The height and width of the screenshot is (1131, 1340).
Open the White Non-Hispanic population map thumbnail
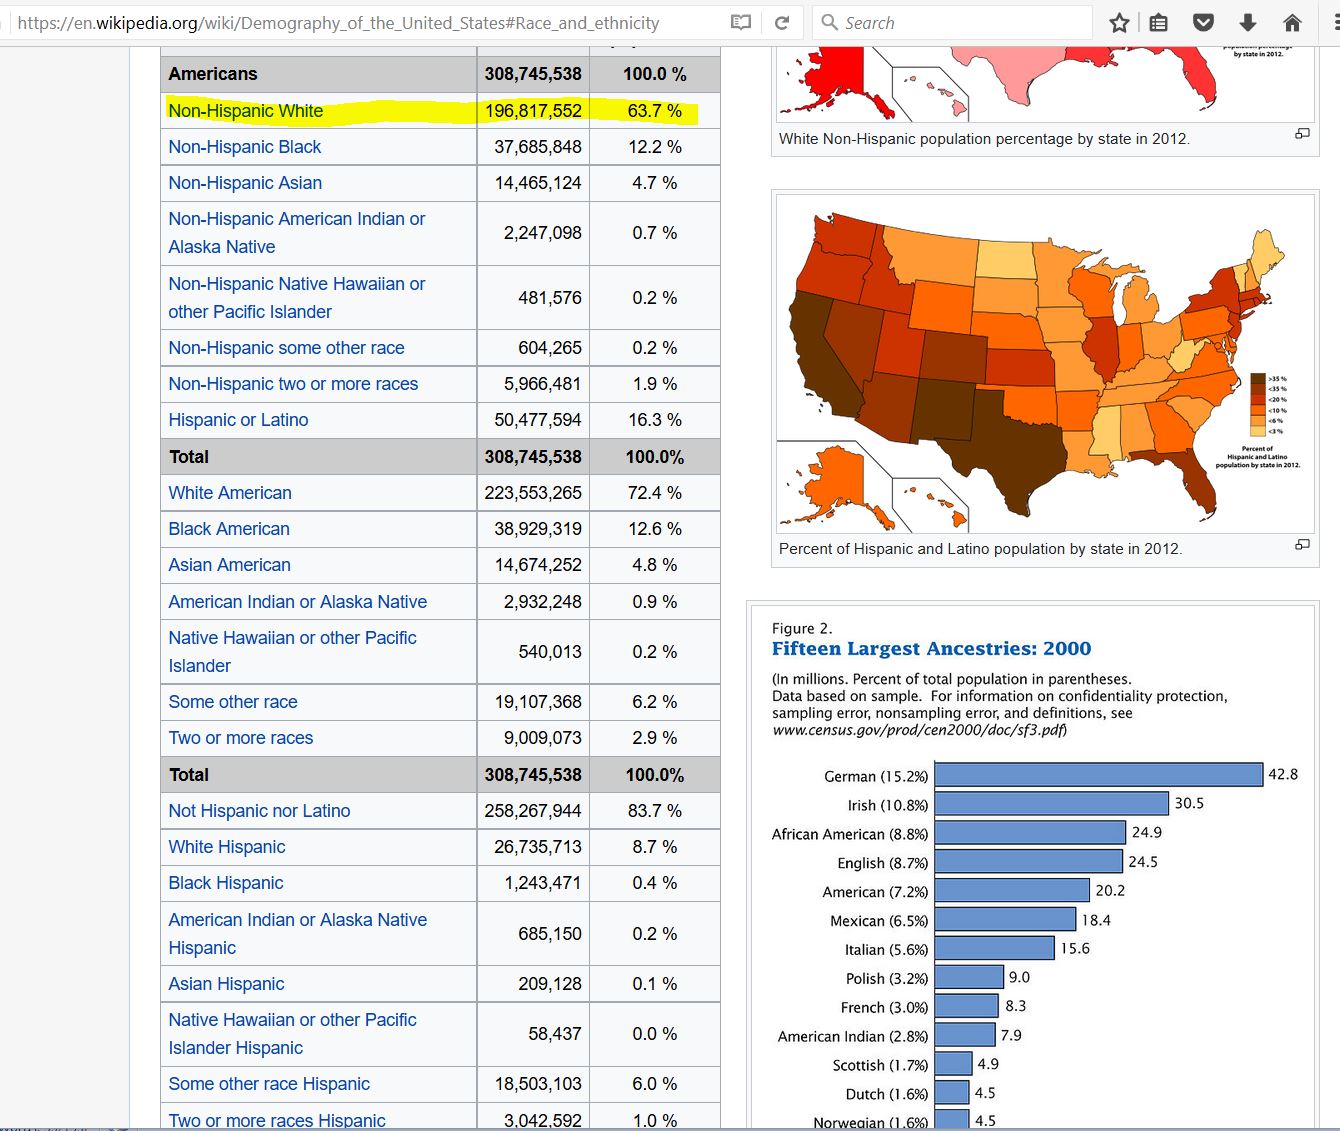coord(1045,84)
